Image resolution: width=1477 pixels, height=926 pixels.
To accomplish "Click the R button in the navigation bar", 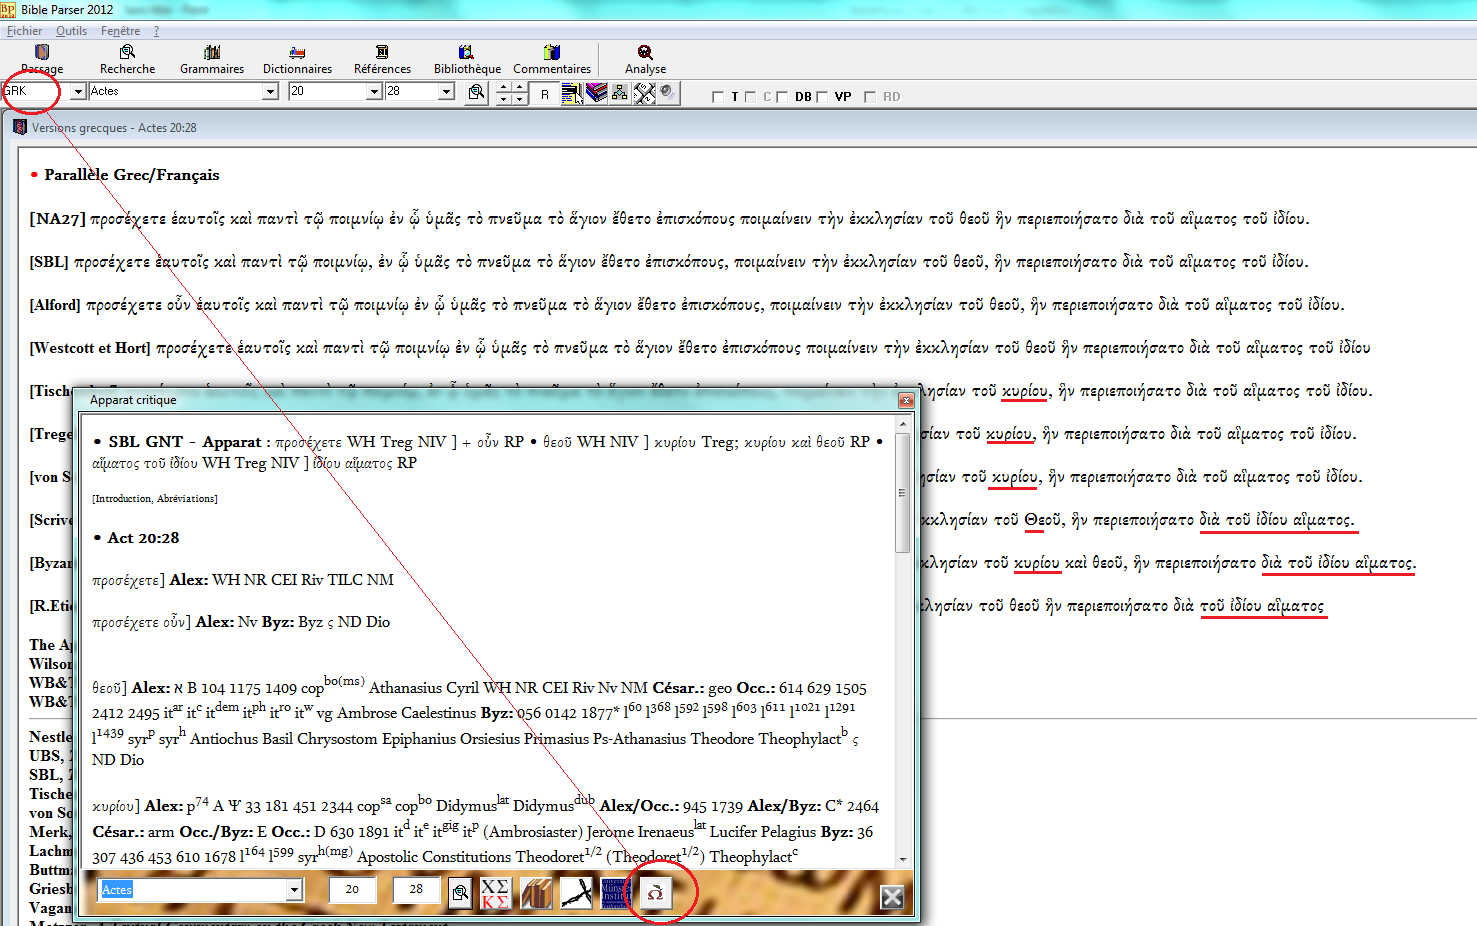I will [545, 94].
